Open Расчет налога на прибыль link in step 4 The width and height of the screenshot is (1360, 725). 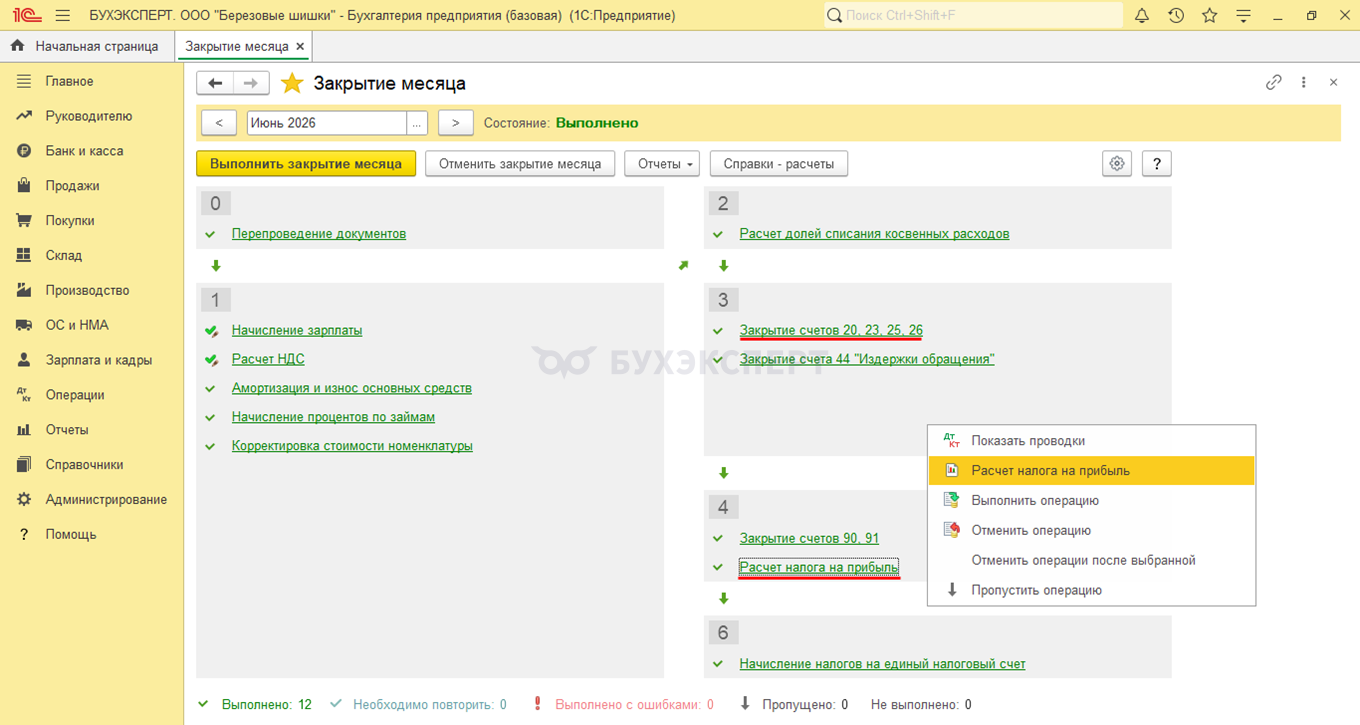click(x=819, y=568)
